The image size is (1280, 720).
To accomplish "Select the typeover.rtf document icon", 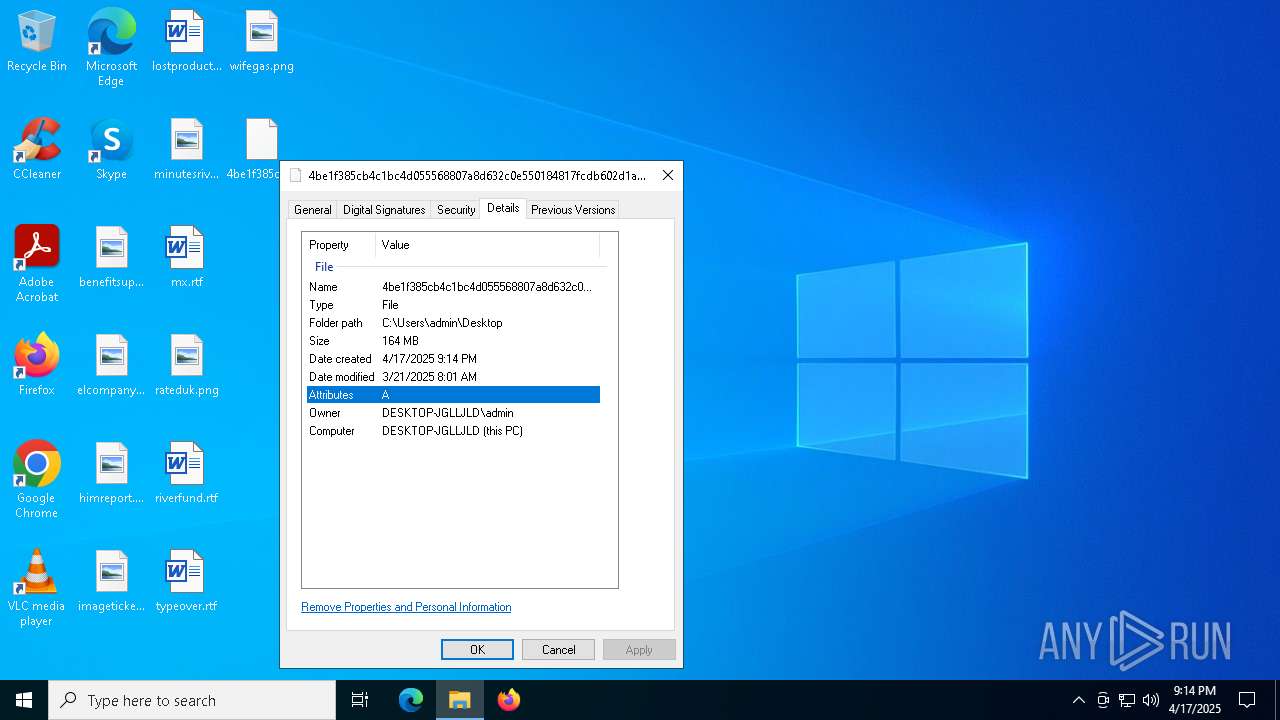I will (186, 581).
